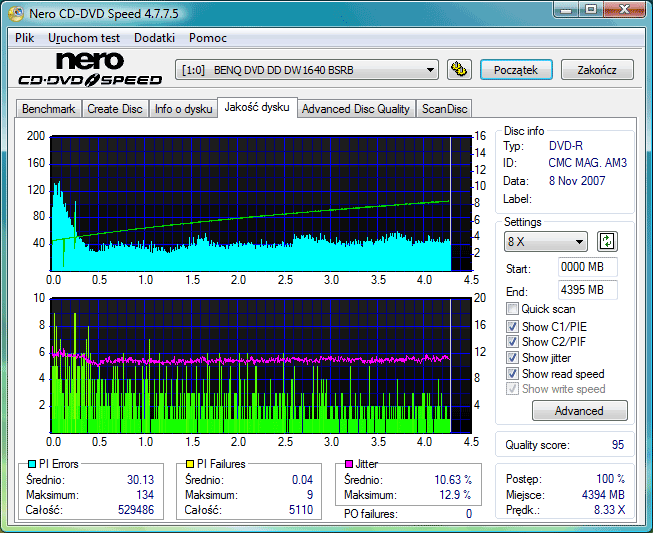This screenshot has height=533, width=653.
Task: Click the date 8 Nov 2007
Action: (577, 181)
